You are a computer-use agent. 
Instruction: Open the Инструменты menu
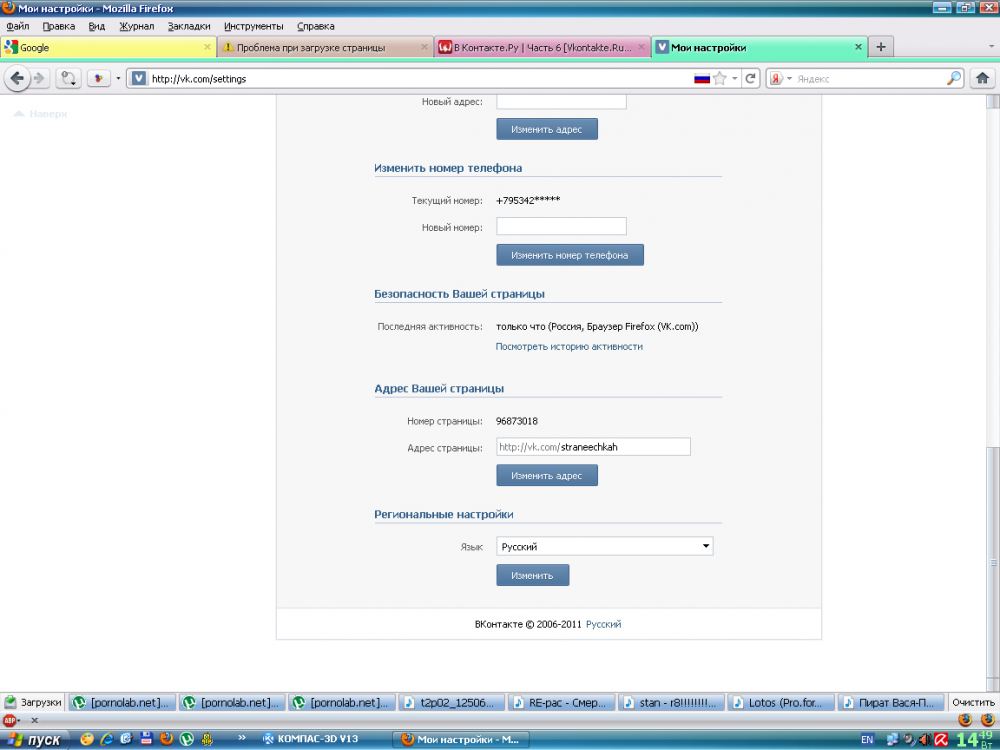click(x=253, y=26)
